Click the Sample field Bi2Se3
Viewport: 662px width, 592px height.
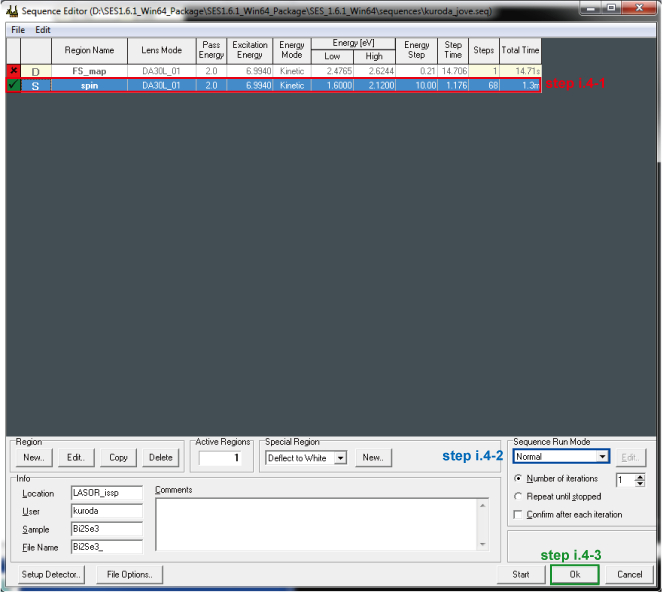click(x=107, y=529)
